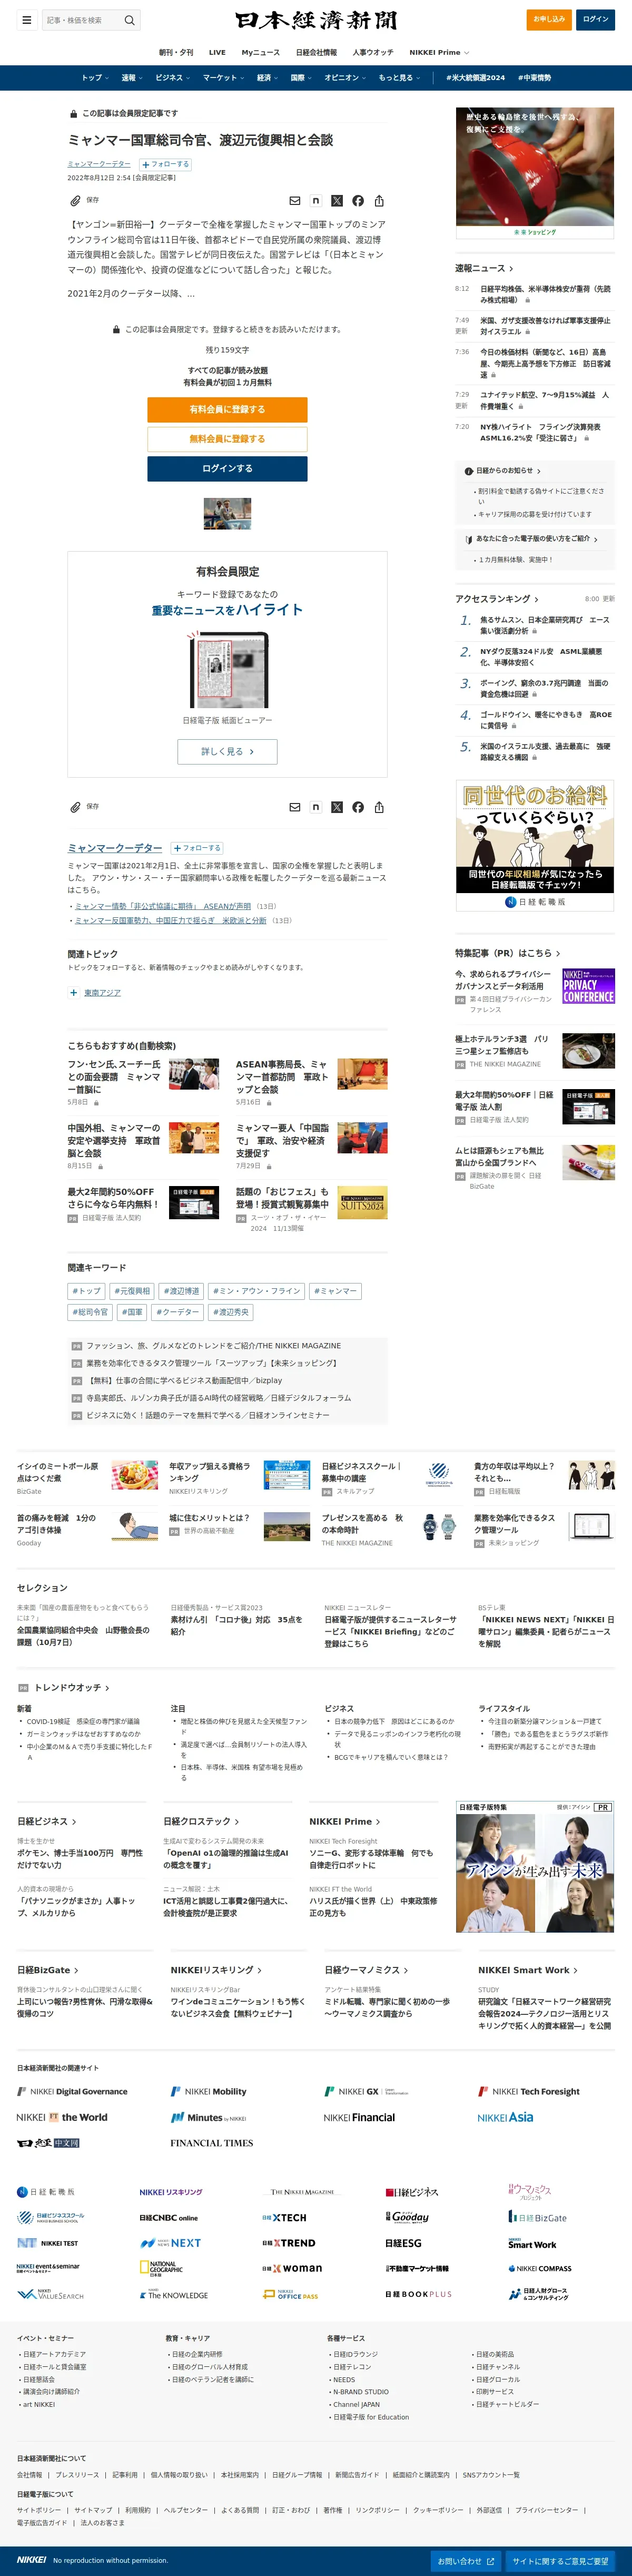Focus the 記事・株価を検索 search field
The height and width of the screenshot is (2576, 632).
[x=82, y=20]
